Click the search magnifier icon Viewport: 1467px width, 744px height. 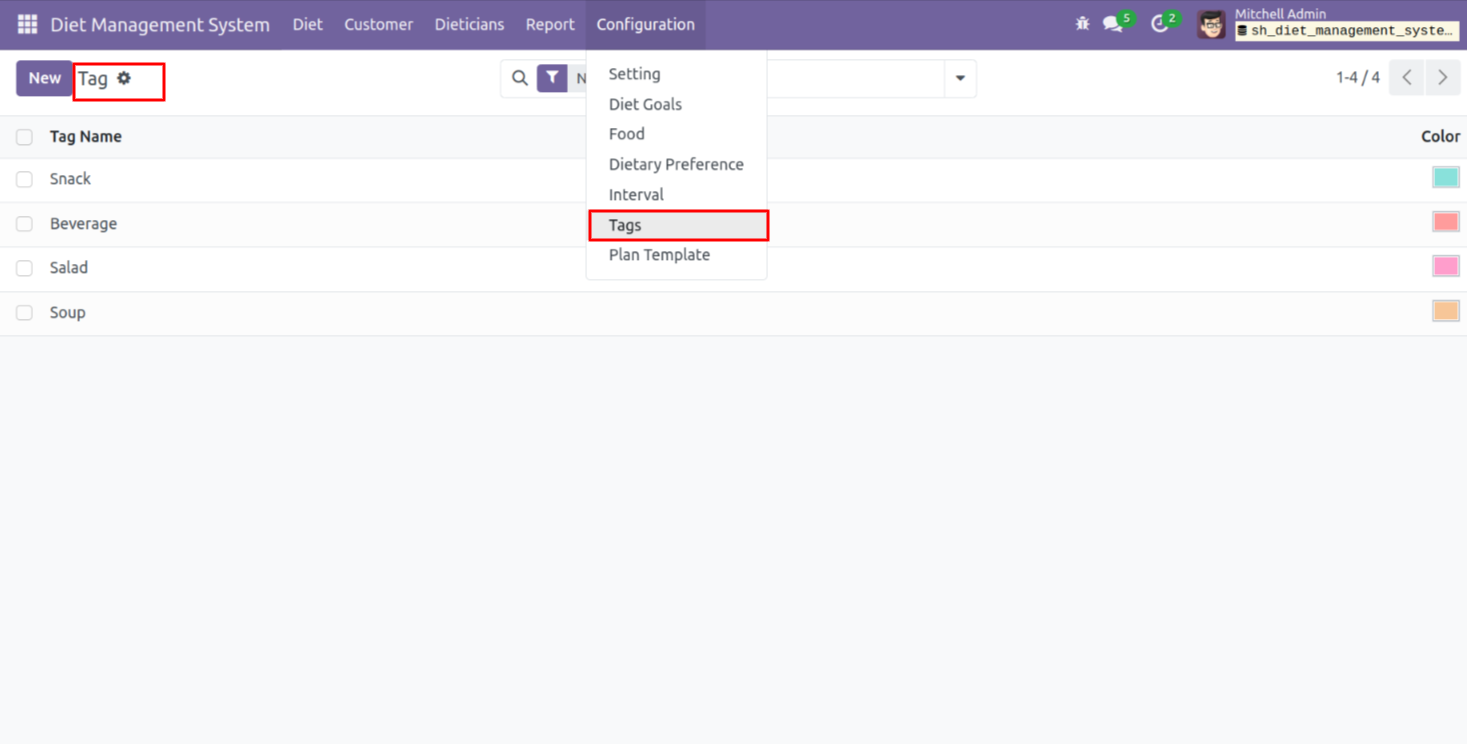[520, 78]
